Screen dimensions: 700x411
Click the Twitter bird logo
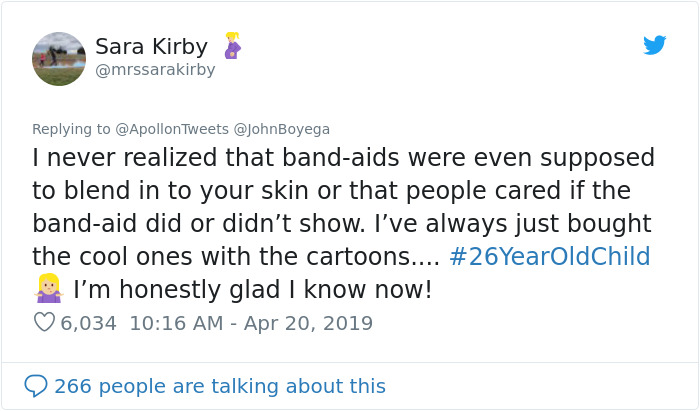click(x=654, y=46)
